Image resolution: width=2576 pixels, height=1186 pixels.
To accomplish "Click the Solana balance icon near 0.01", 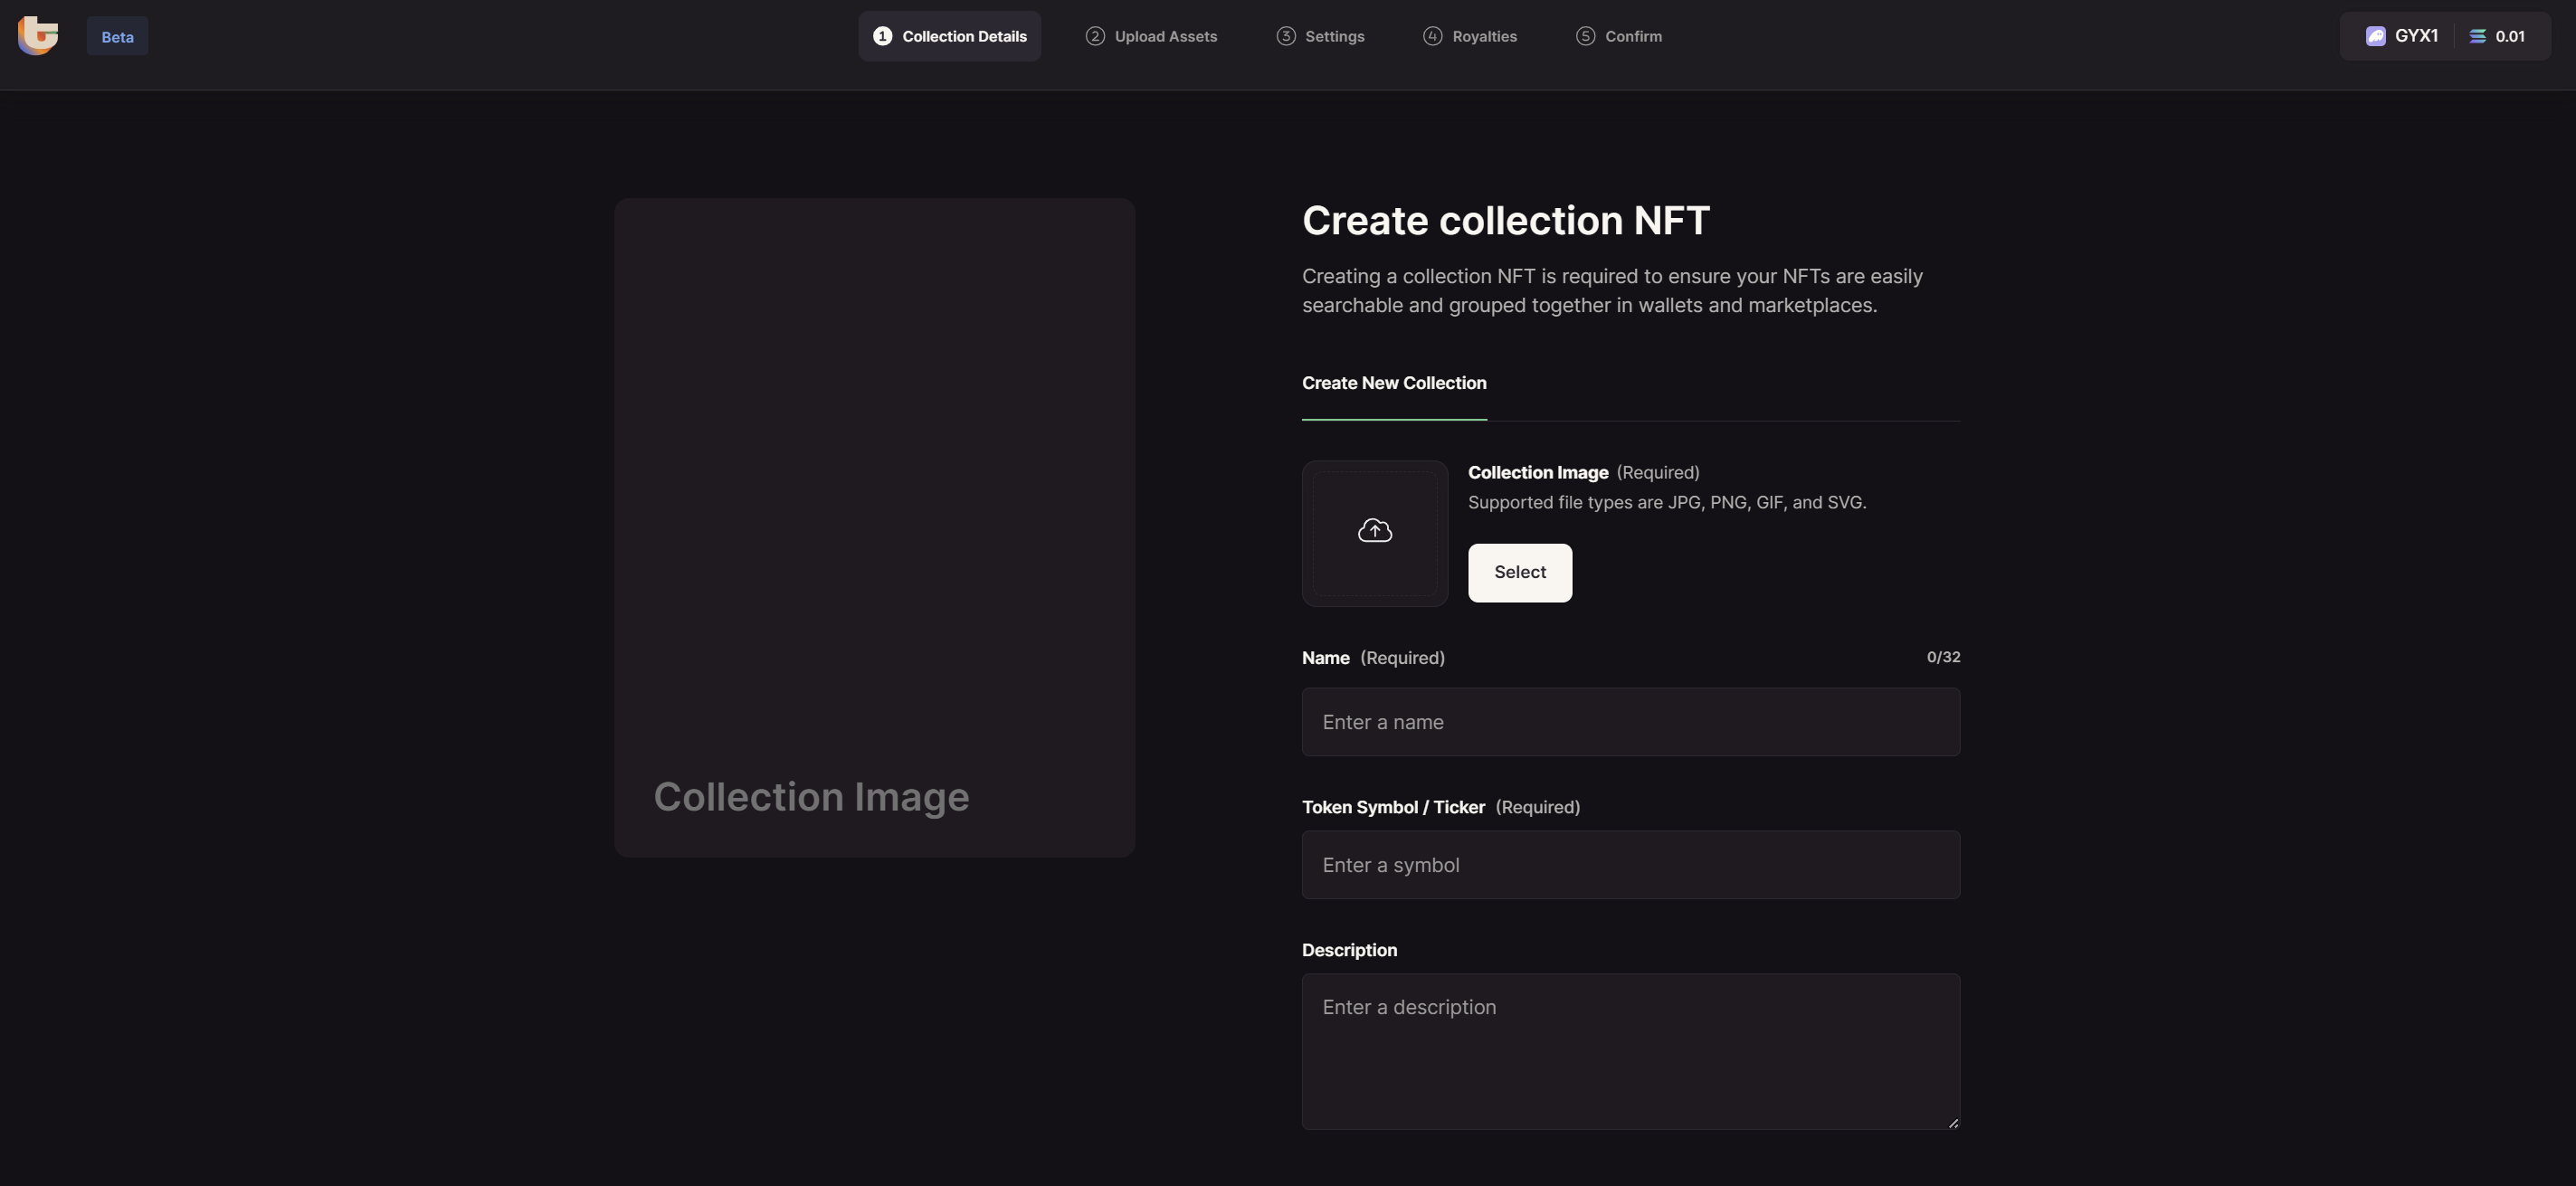I will click(x=2477, y=36).
